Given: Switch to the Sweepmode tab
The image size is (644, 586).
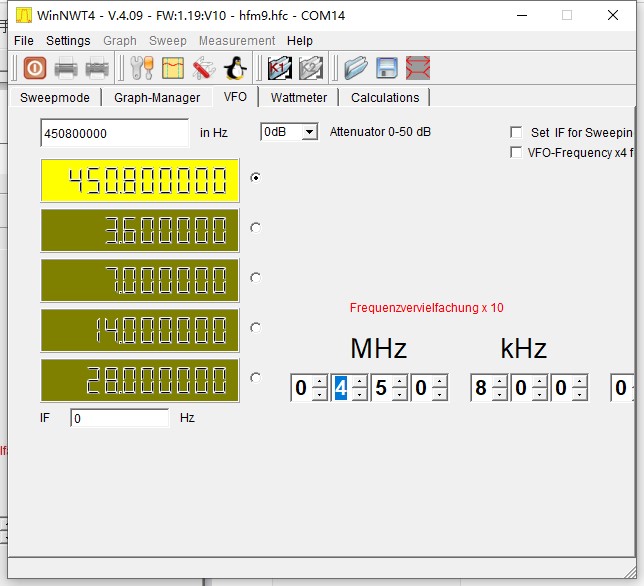Looking at the screenshot, I should pyautogui.click(x=55, y=97).
